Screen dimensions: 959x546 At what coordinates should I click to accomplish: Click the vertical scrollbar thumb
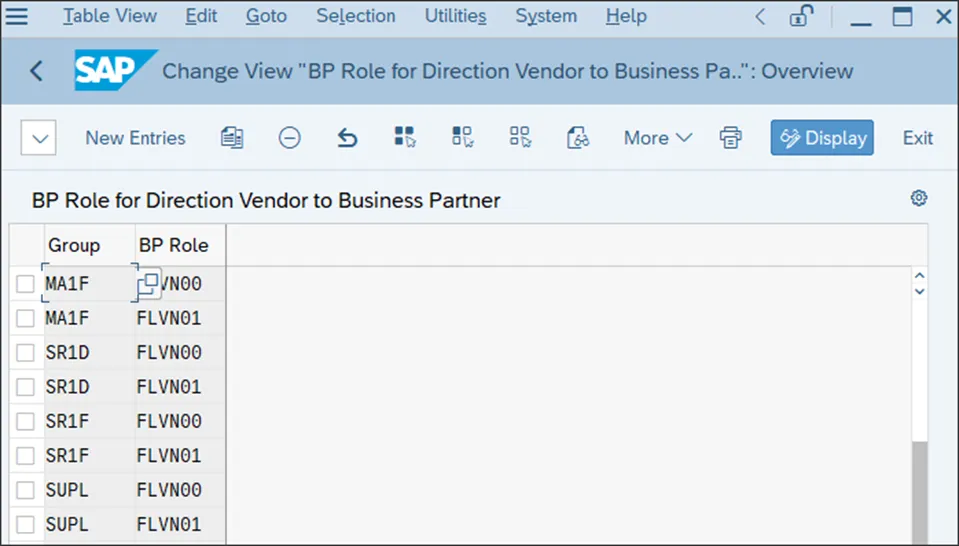[919, 492]
